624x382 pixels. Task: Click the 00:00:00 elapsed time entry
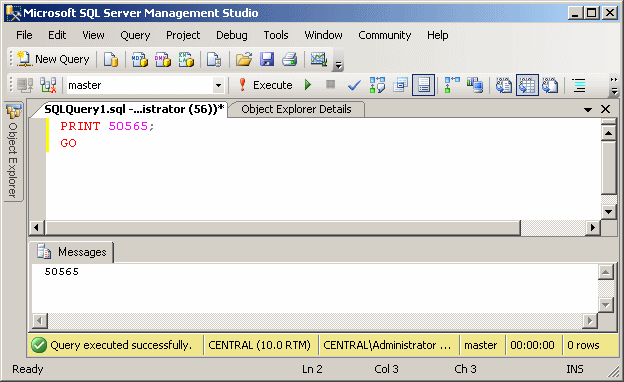click(x=532, y=345)
